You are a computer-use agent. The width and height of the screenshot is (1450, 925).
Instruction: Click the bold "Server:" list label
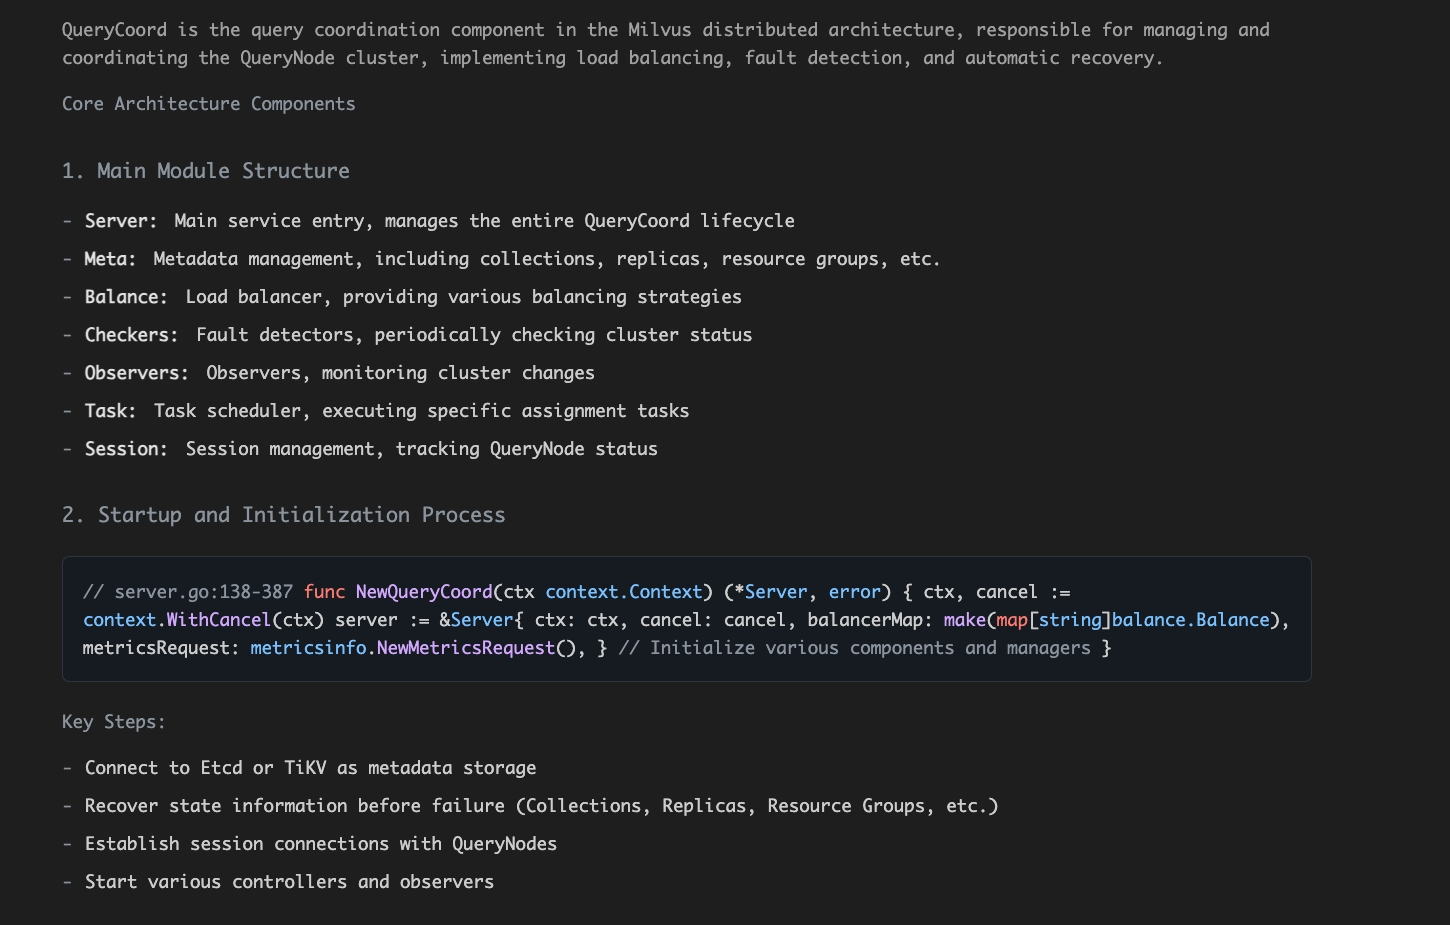pyautogui.click(x=120, y=221)
